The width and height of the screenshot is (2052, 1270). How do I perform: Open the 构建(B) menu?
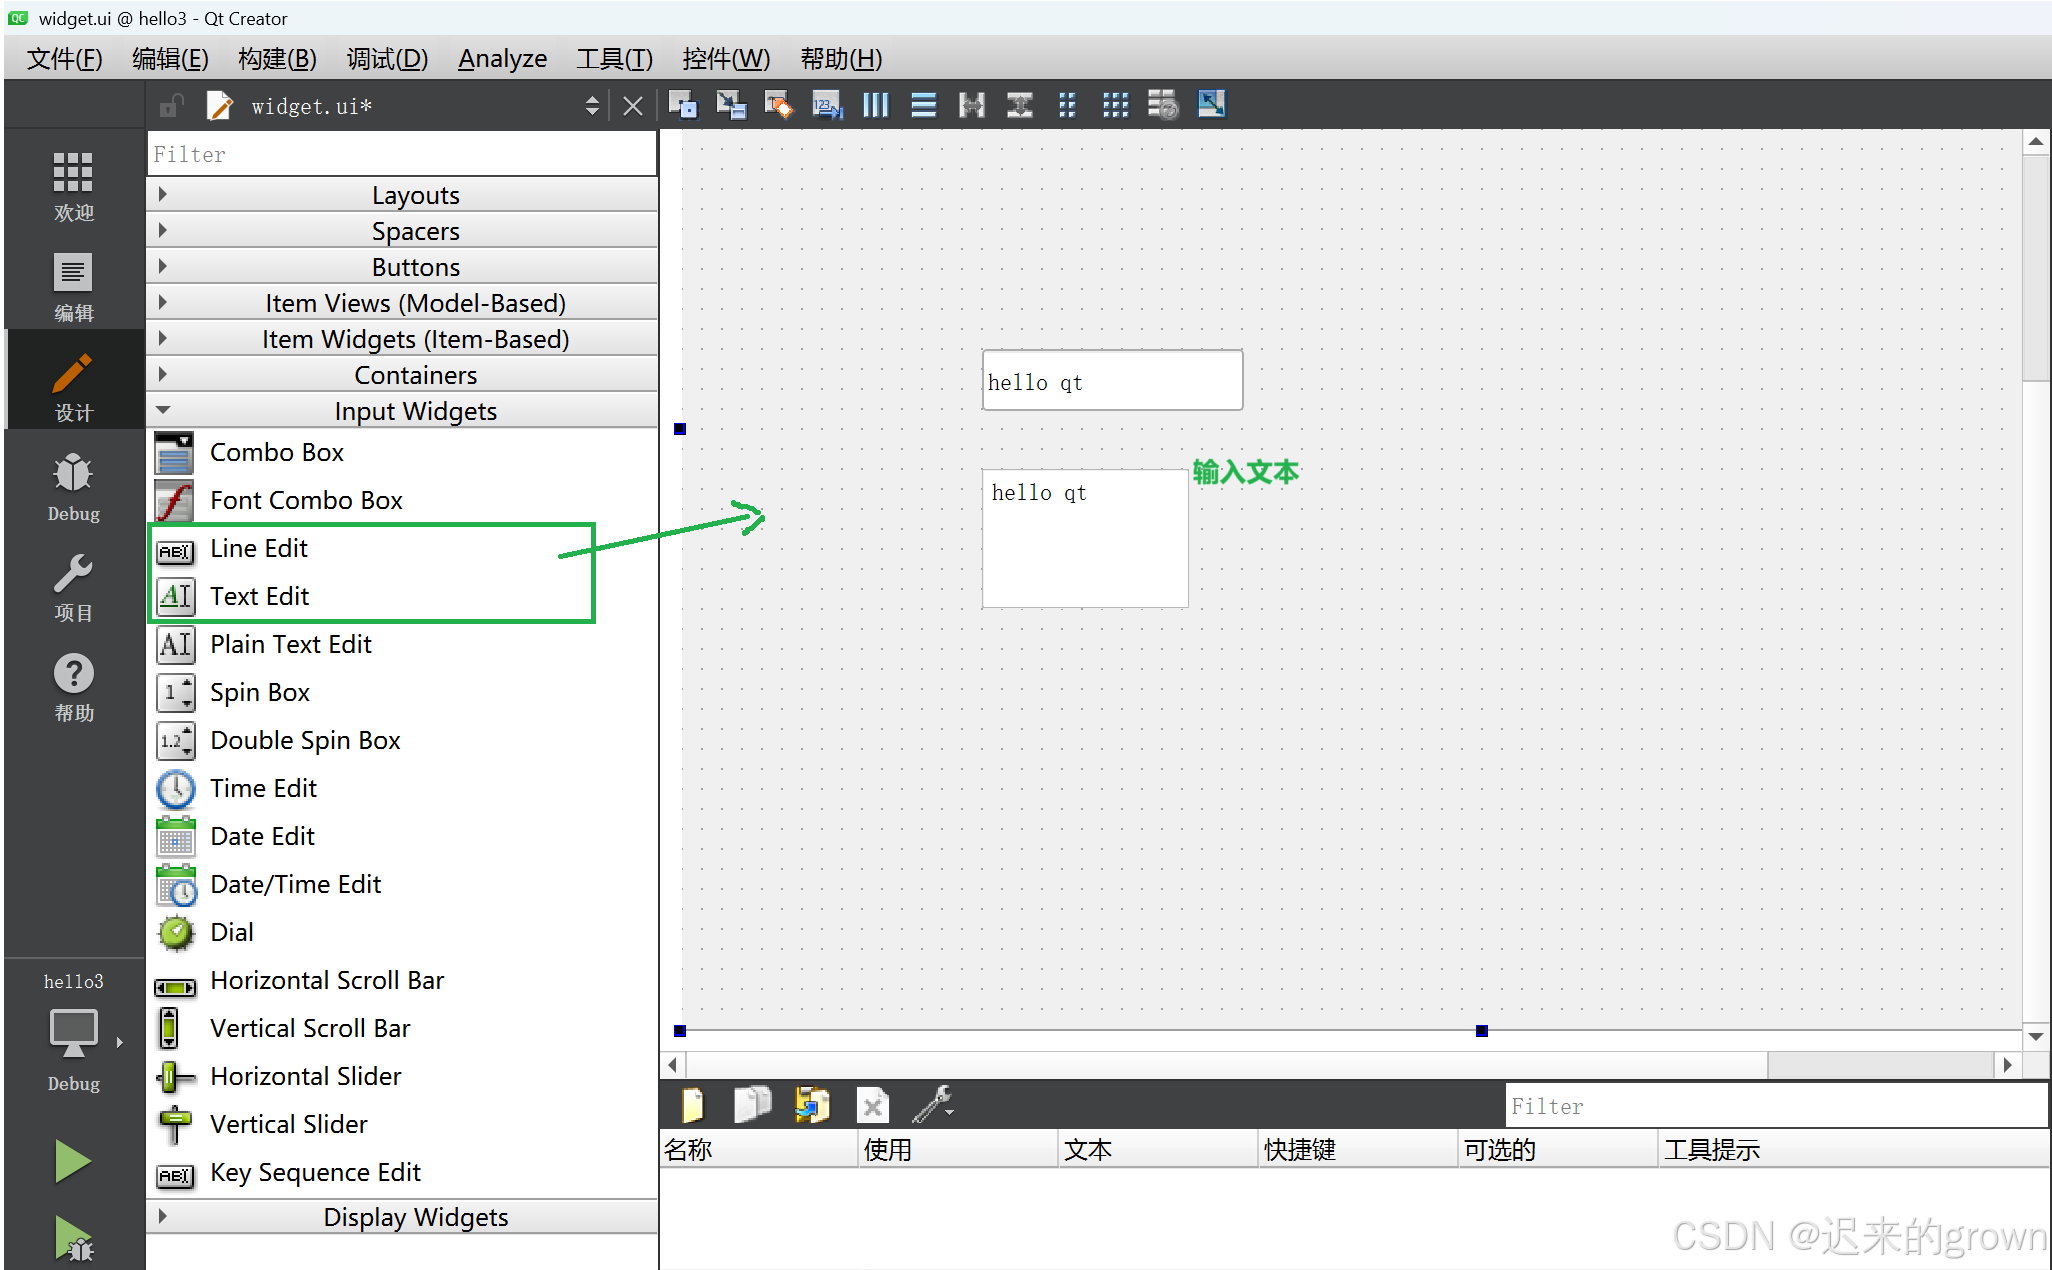[277, 59]
